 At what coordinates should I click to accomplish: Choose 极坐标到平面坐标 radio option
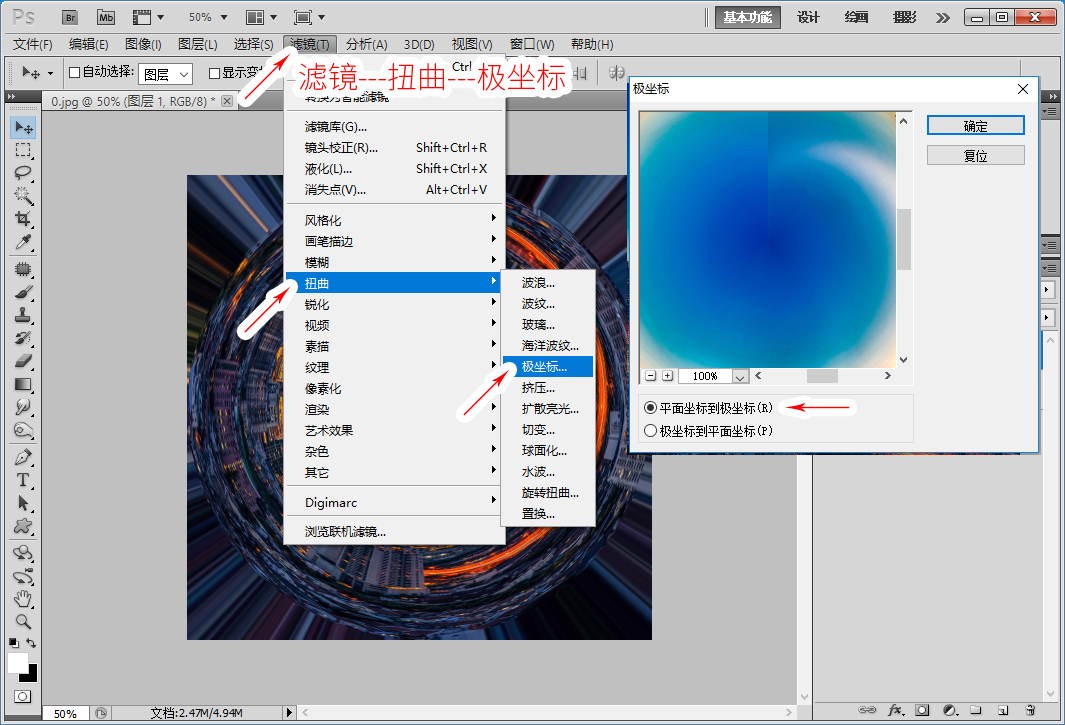tap(650, 431)
